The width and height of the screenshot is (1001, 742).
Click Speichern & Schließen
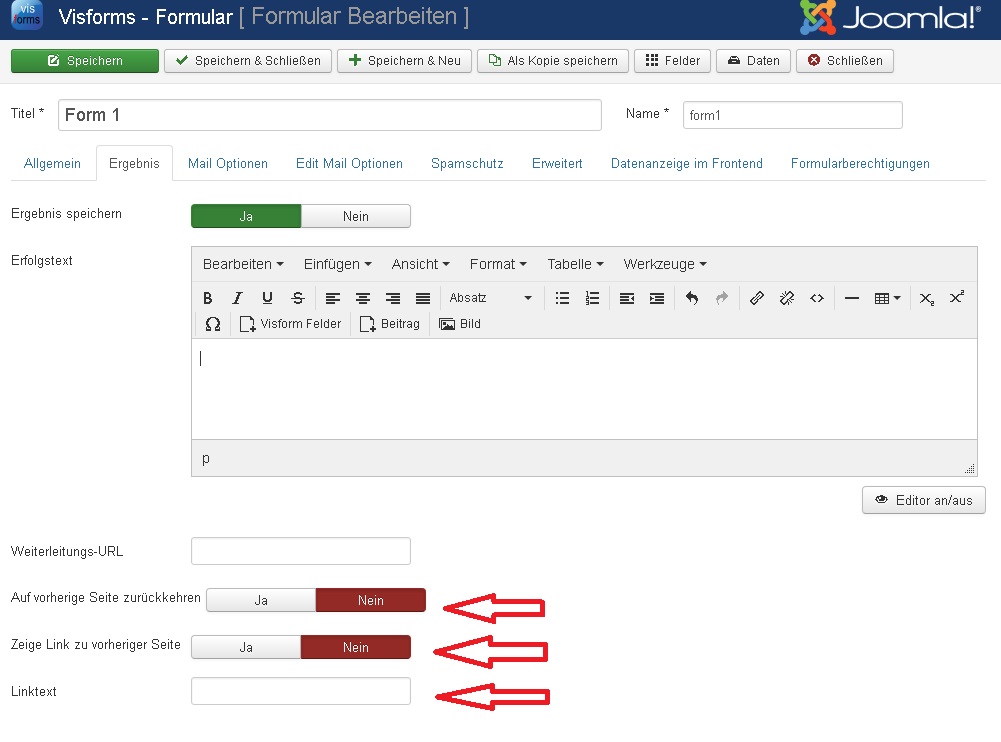coord(246,60)
